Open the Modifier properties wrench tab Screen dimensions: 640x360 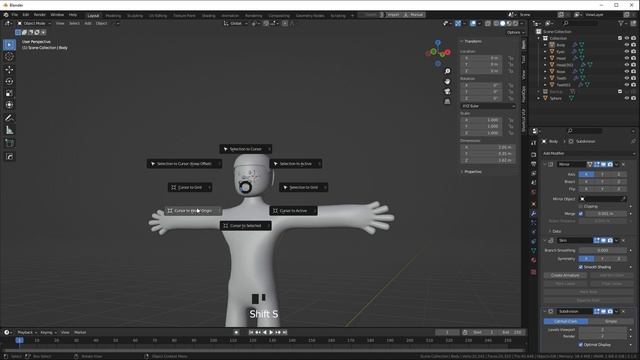coord(533,213)
